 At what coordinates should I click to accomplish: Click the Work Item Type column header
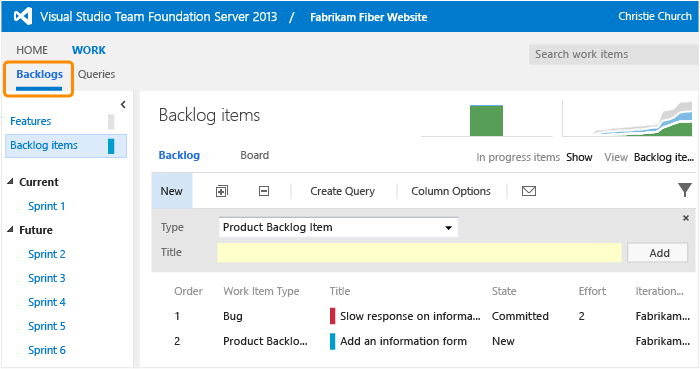(x=261, y=291)
